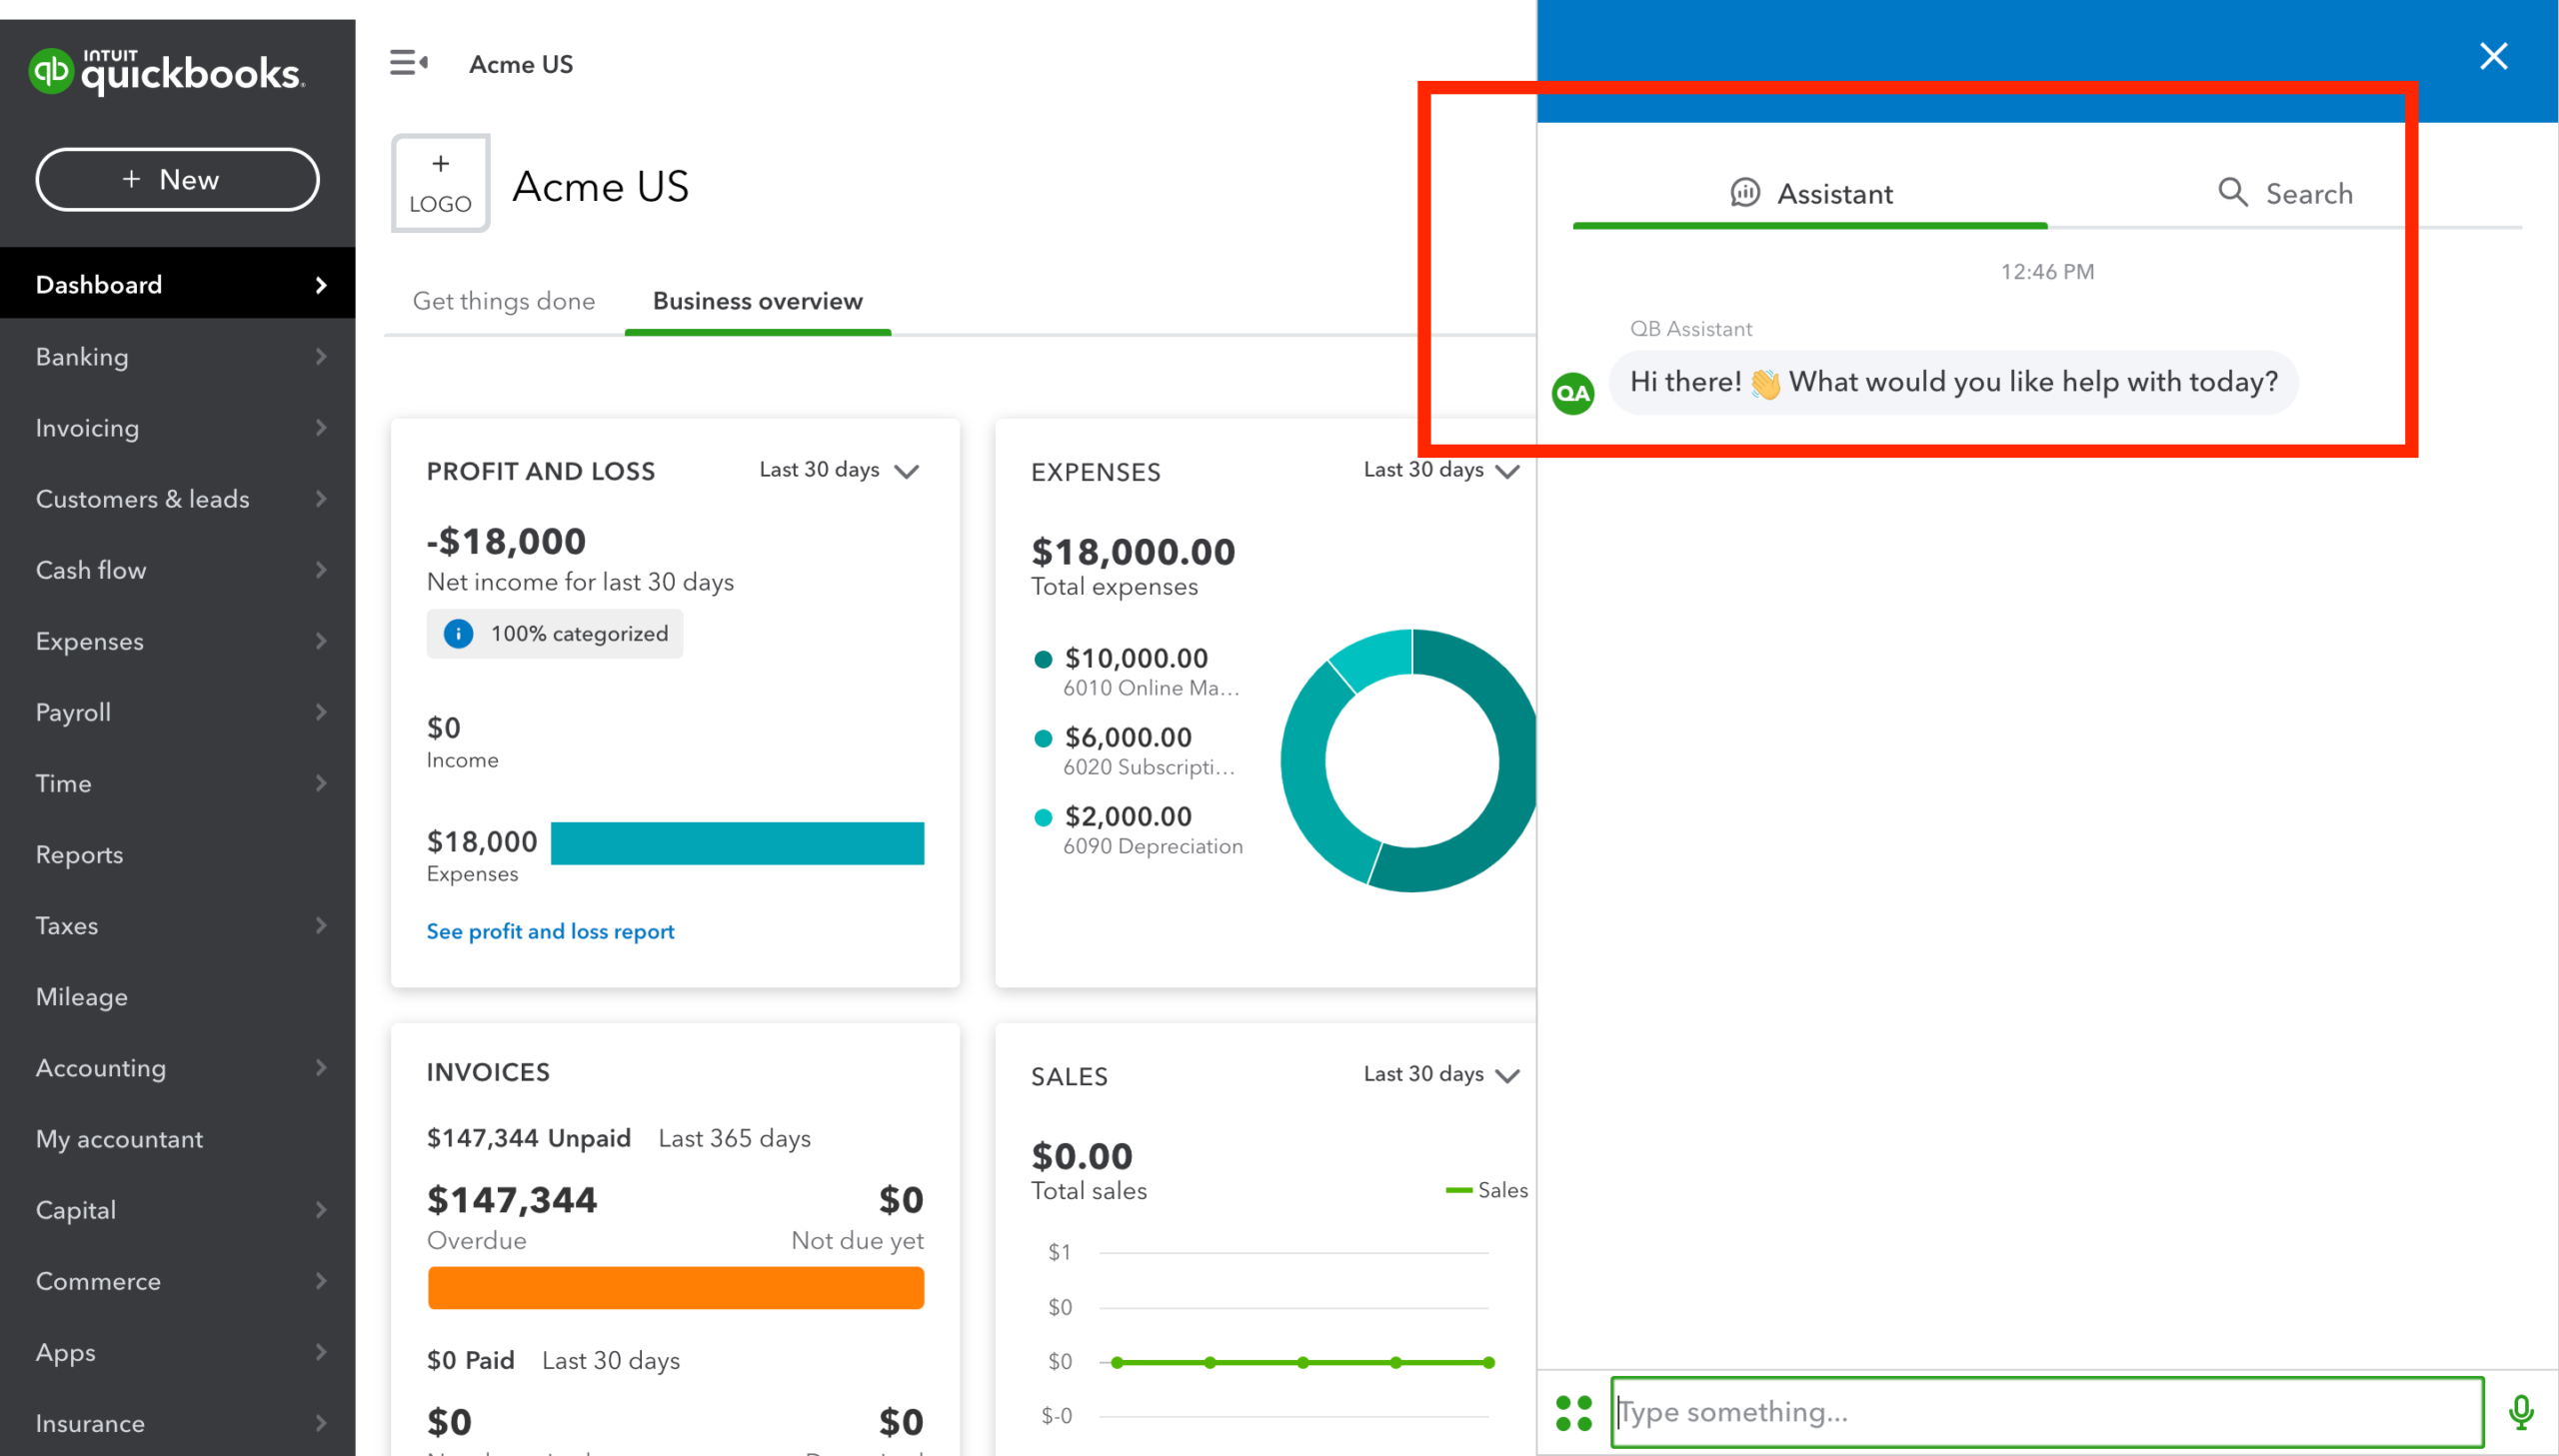
Task: Open Sales Last 30 days dropdown
Action: [x=1441, y=1074]
